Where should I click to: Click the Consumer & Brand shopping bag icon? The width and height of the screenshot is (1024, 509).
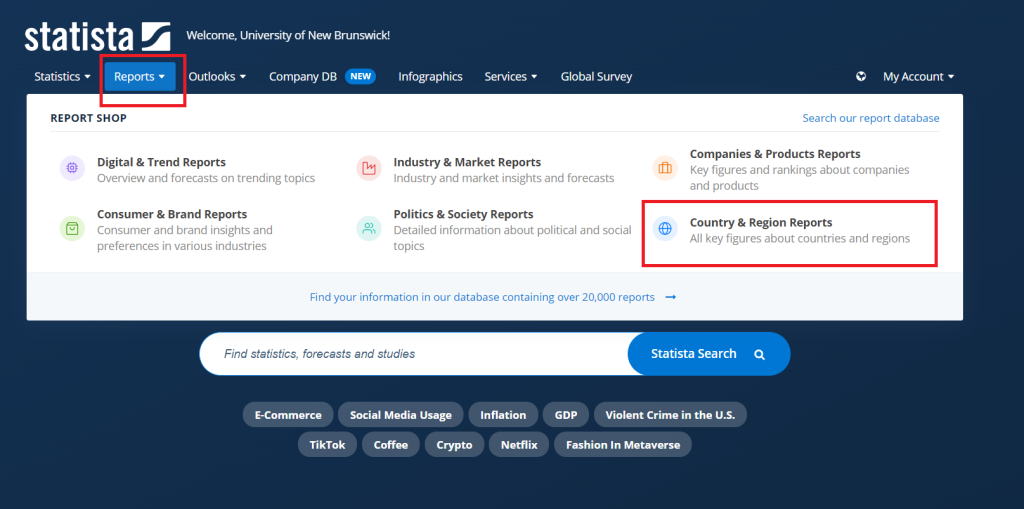72,228
